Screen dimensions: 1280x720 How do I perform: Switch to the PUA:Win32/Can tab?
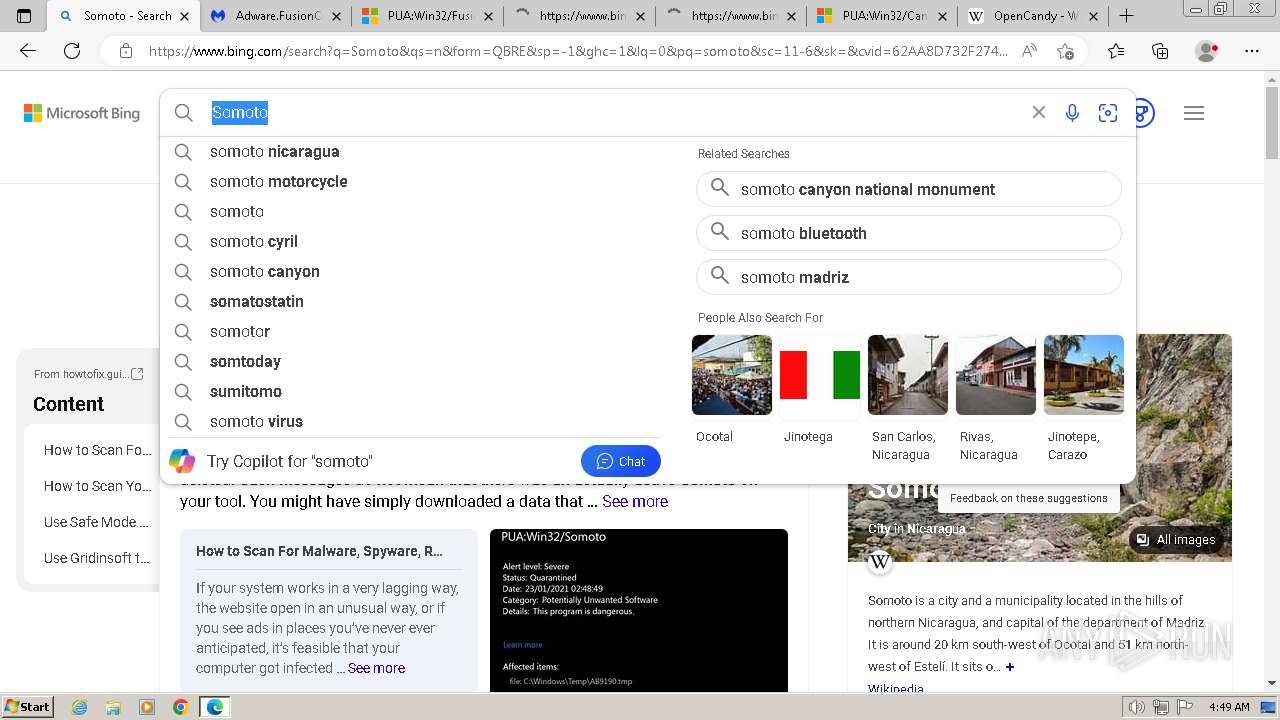[883, 16]
